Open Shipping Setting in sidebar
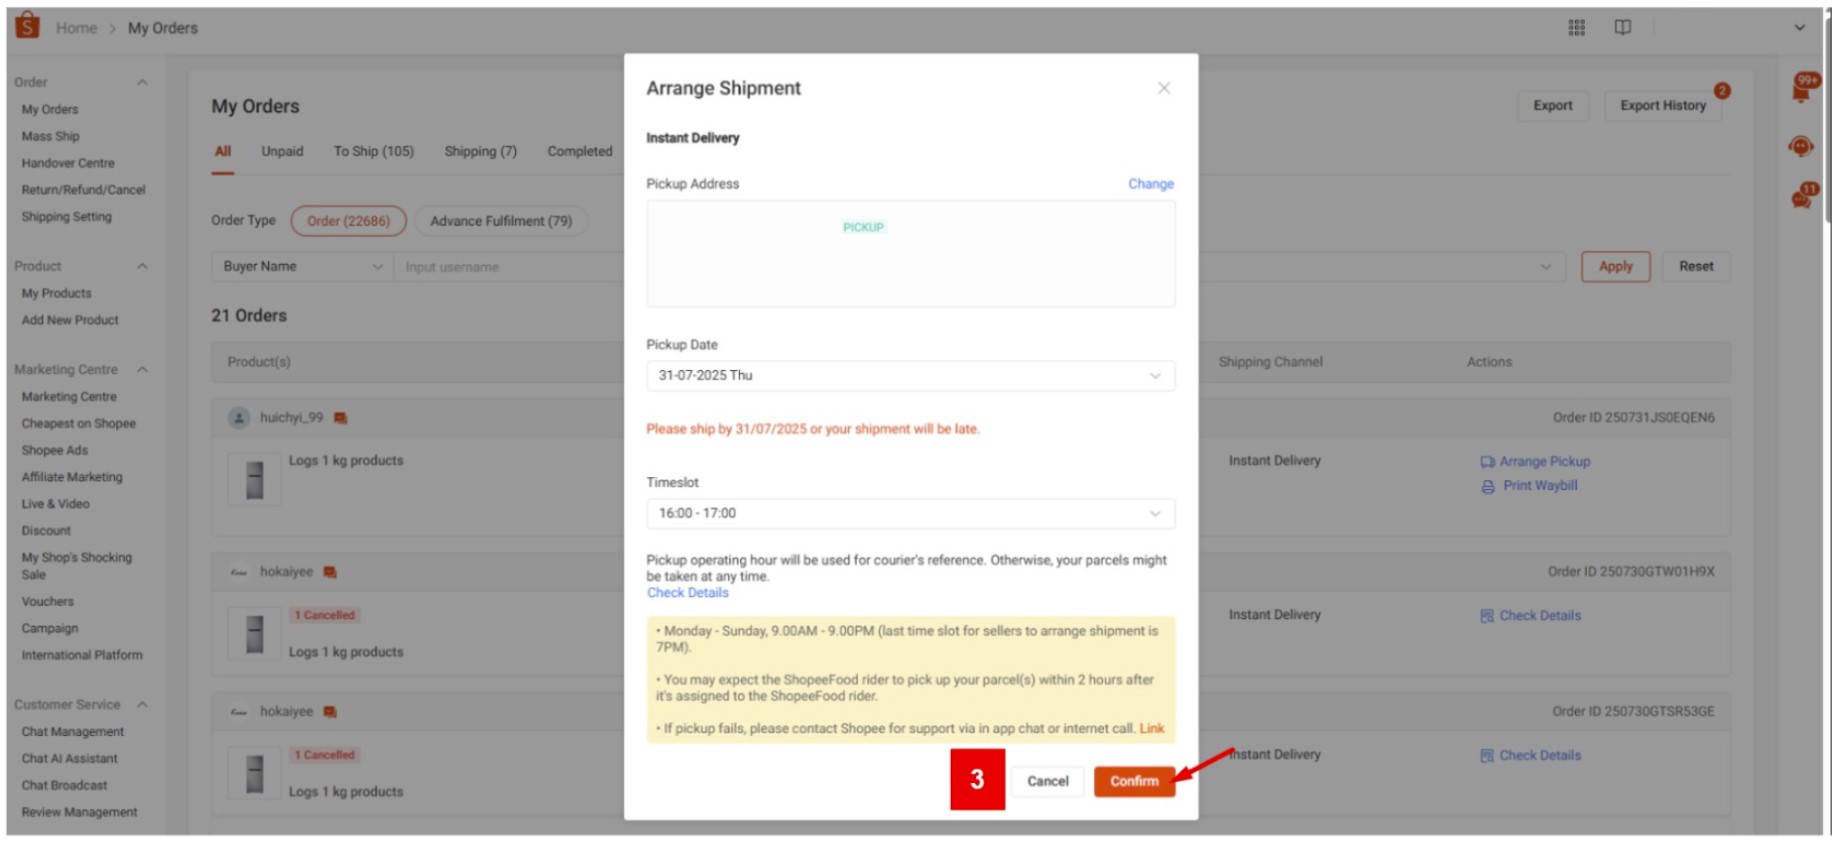The width and height of the screenshot is (1841, 848). [67, 217]
